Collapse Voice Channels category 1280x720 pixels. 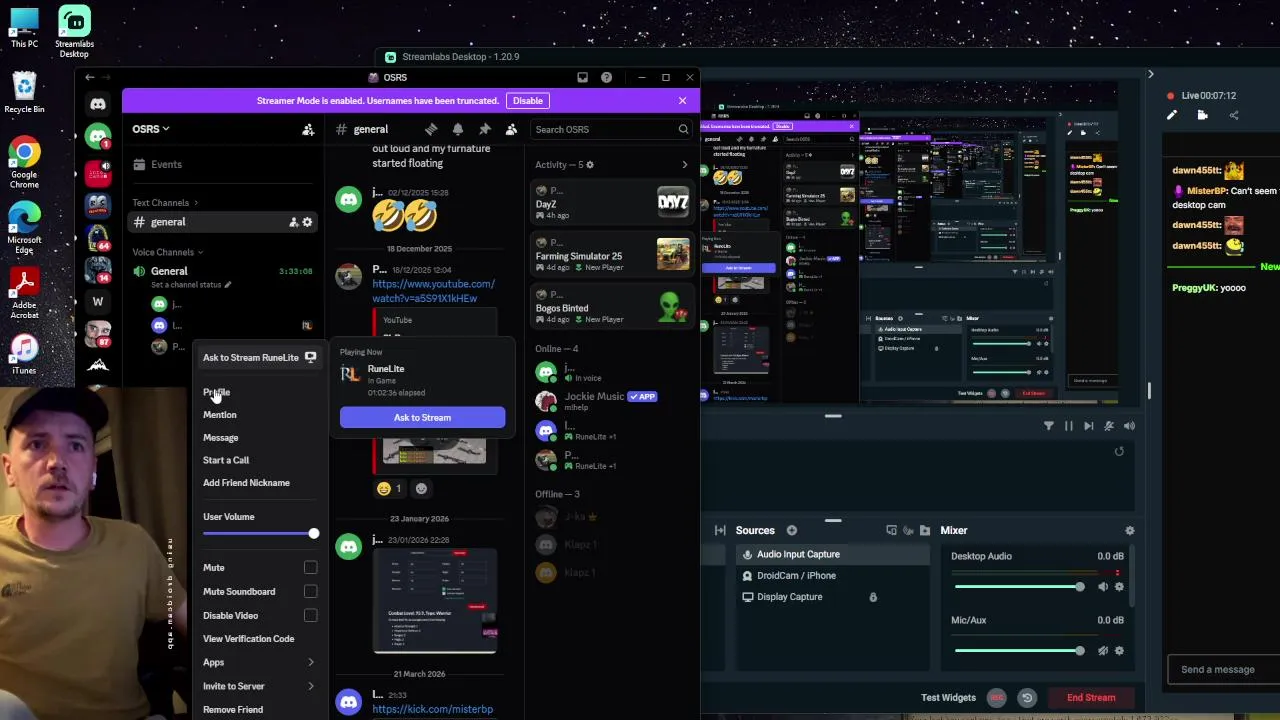tap(168, 252)
